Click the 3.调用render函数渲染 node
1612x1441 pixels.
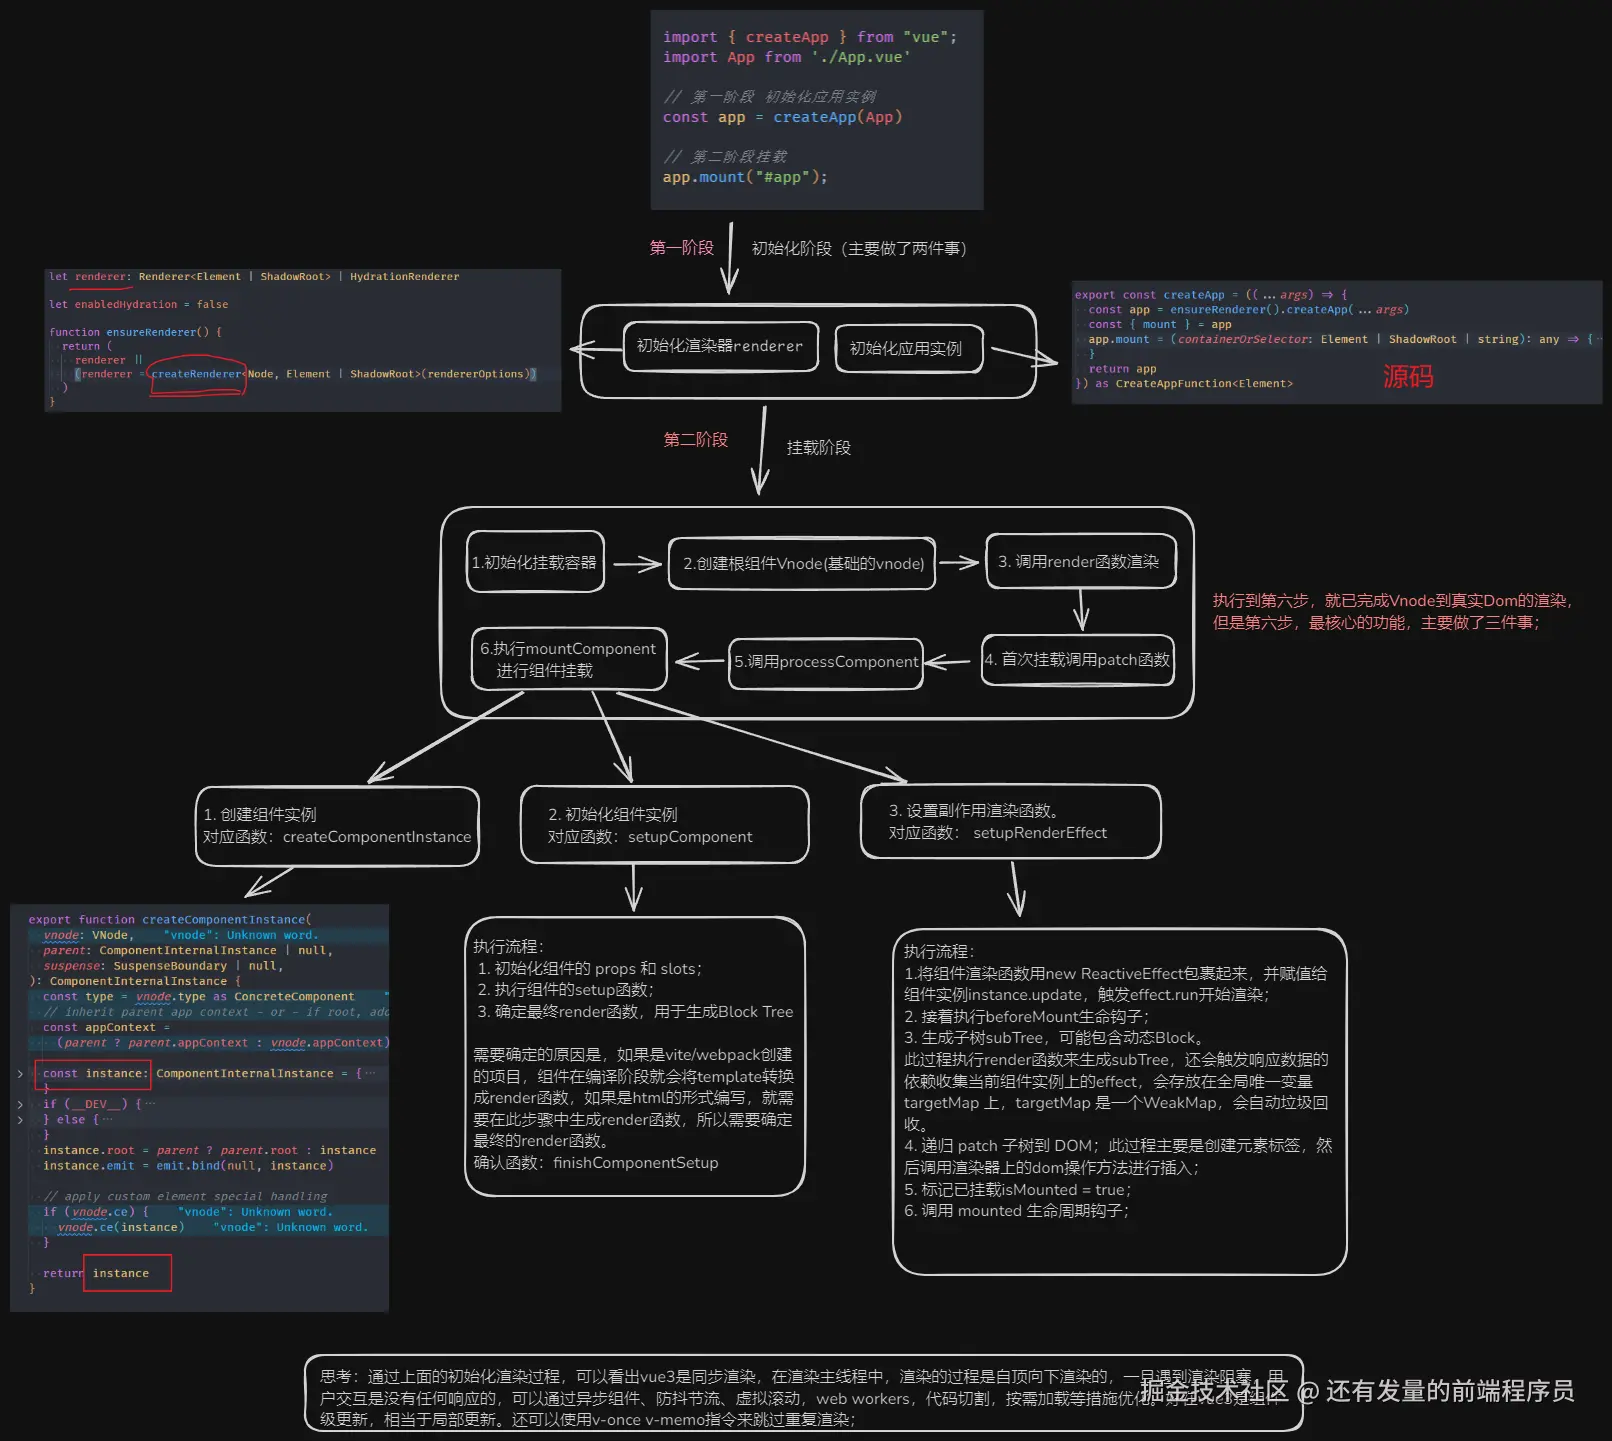(1080, 561)
